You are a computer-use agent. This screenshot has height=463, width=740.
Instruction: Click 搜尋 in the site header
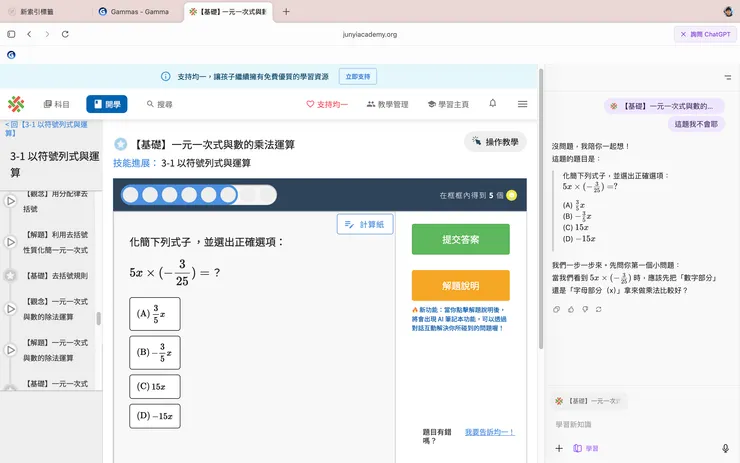coord(160,104)
